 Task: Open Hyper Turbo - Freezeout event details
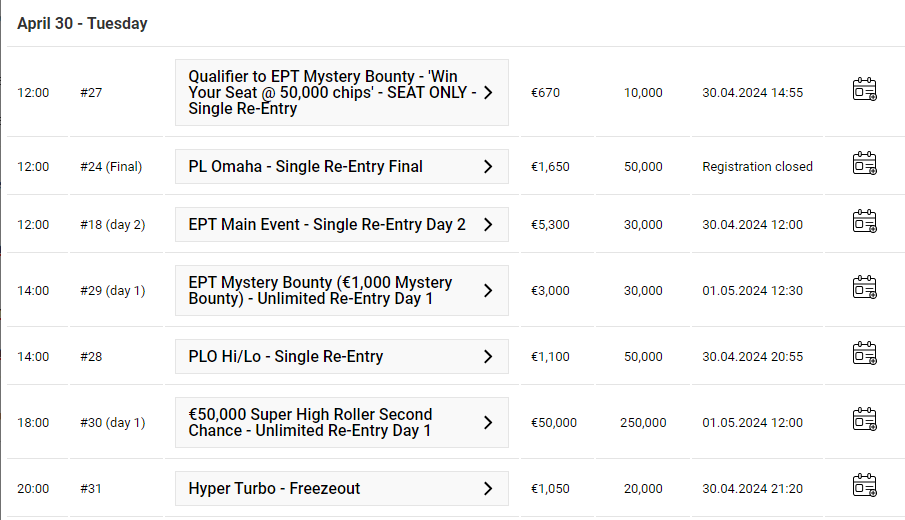(342, 488)
